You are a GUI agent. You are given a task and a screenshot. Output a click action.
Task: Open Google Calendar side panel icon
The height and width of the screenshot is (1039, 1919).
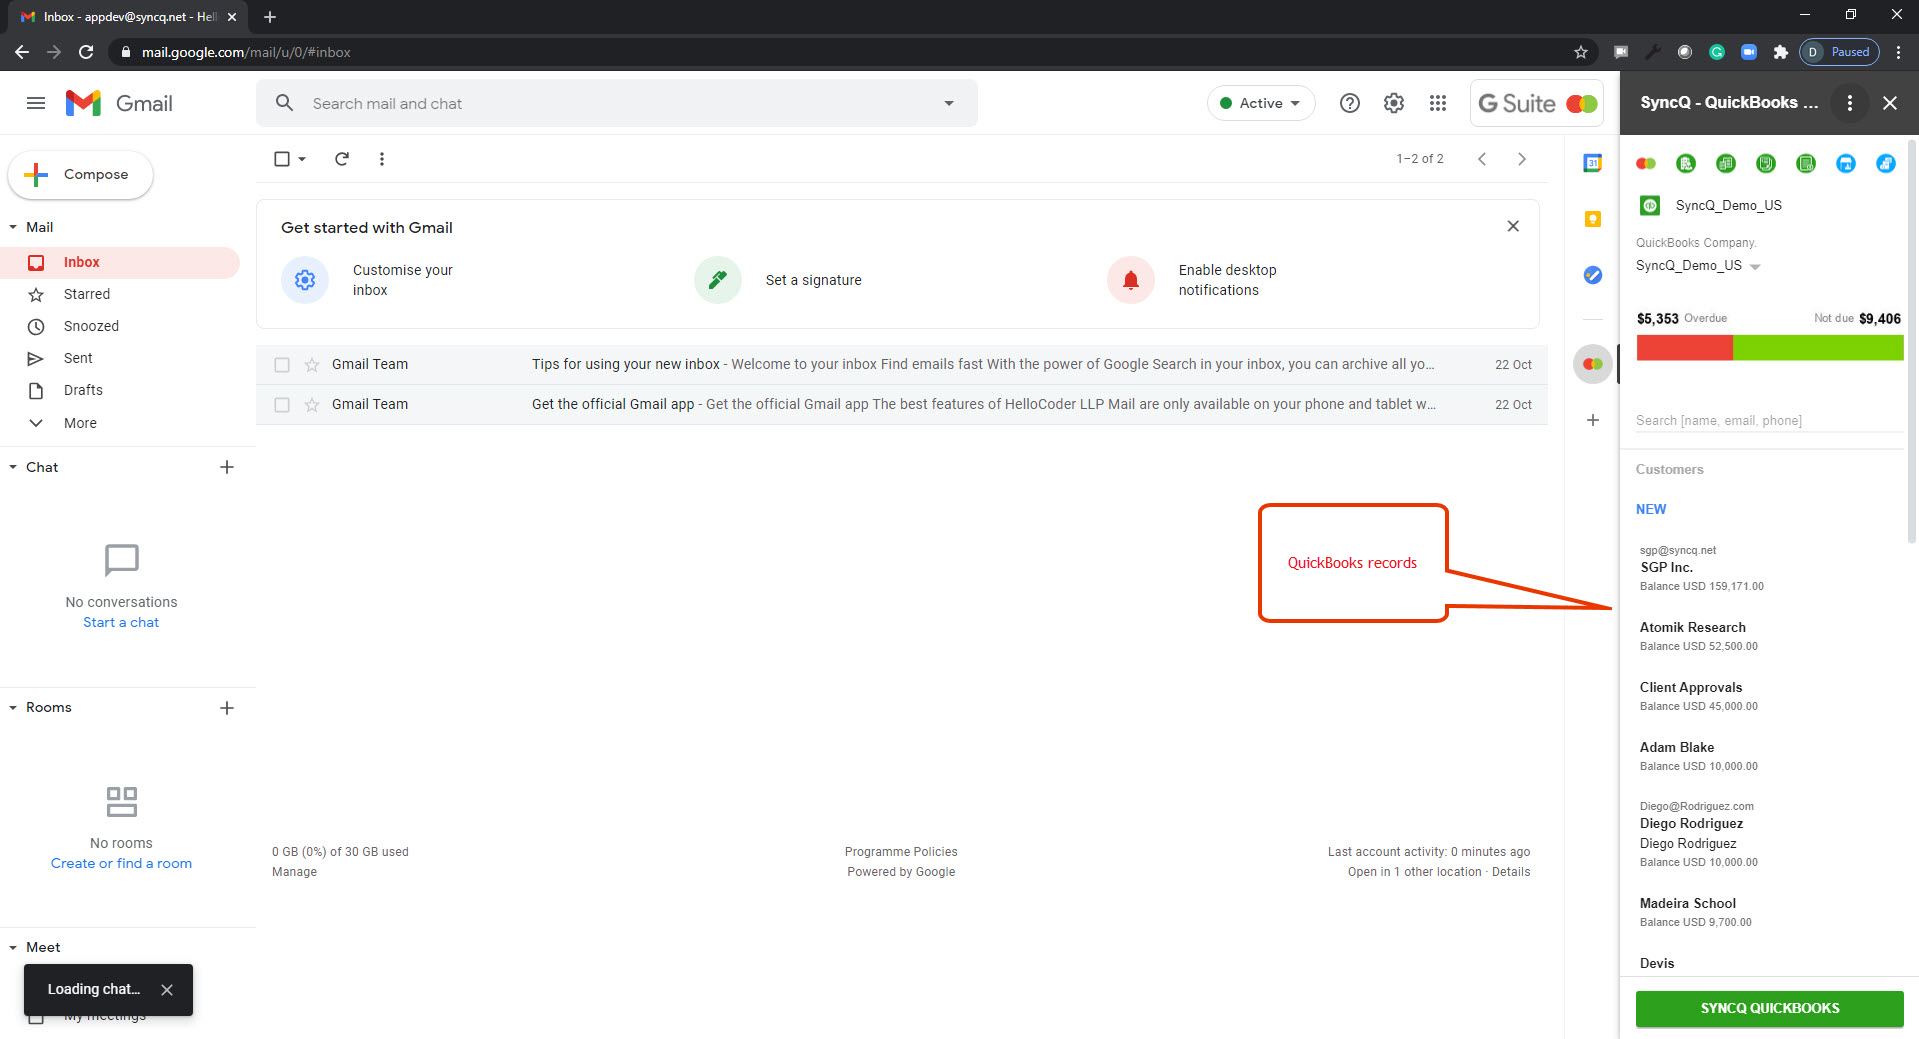point(1593,163)
